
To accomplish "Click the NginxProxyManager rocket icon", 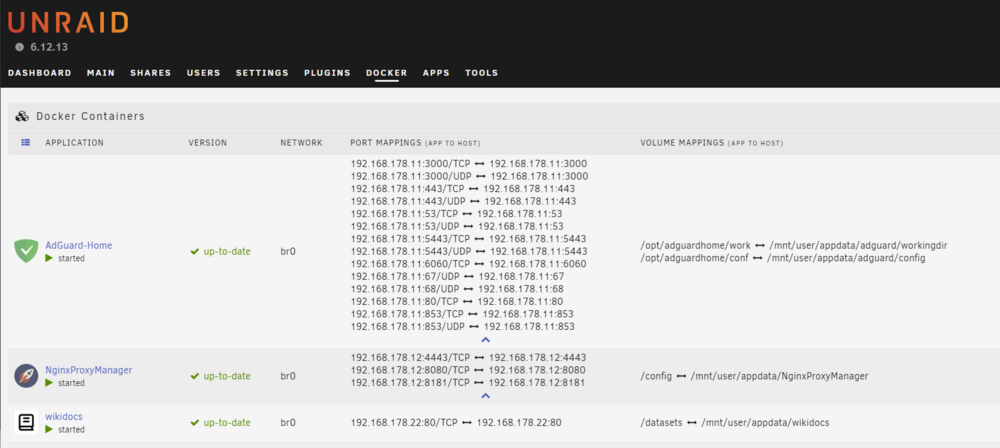I will (26, 376).
